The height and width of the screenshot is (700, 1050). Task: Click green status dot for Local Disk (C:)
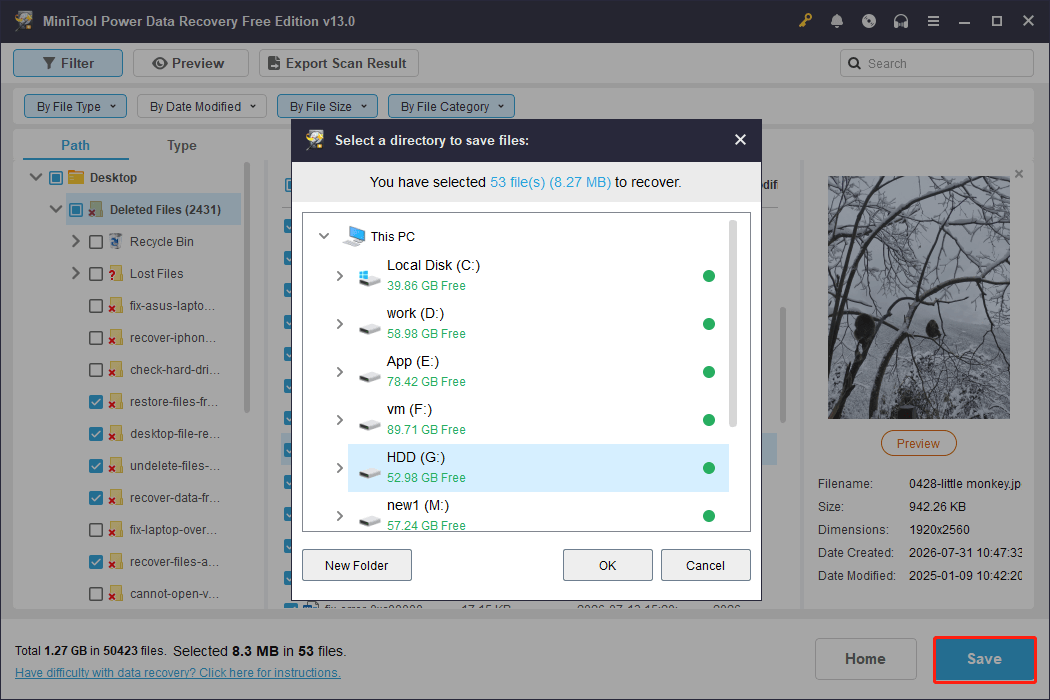point(708,276)
